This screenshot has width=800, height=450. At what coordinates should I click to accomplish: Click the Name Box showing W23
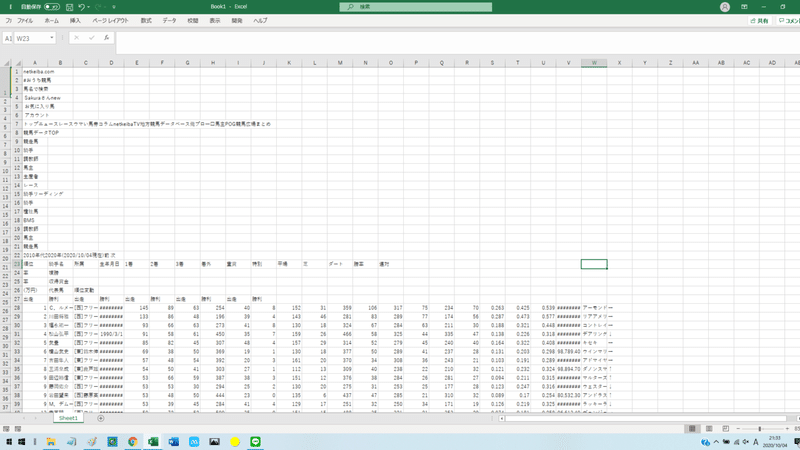coord(31,38)
